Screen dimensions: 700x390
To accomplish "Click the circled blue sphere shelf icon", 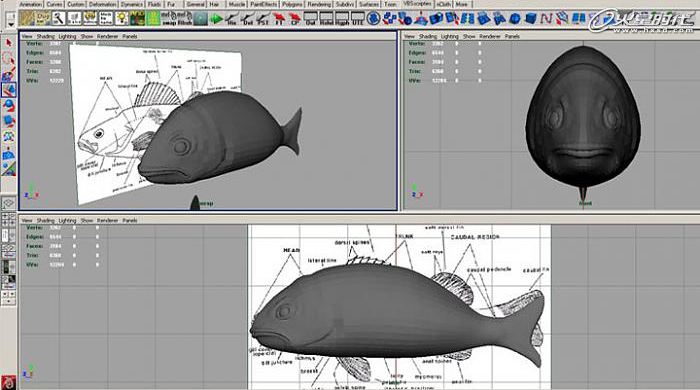I will click(x=374, y=18).
